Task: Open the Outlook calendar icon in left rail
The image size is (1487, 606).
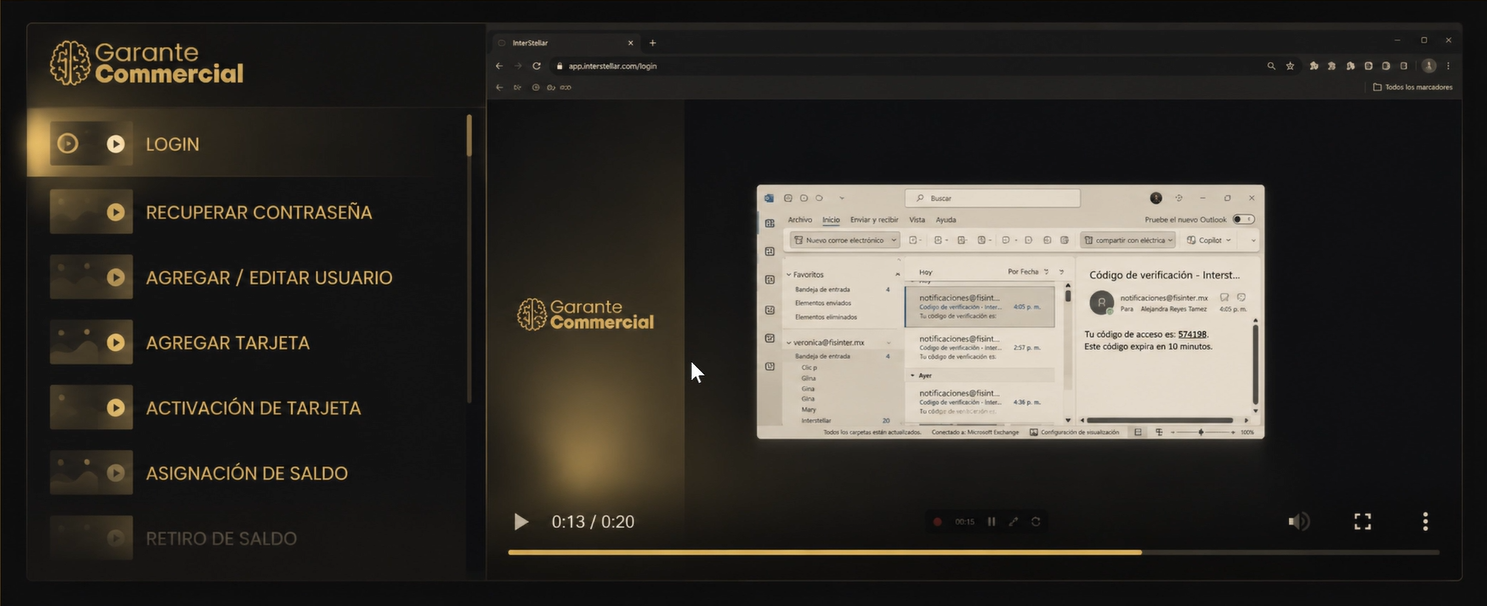Action: pyautogui.click(x=769, y=251)
